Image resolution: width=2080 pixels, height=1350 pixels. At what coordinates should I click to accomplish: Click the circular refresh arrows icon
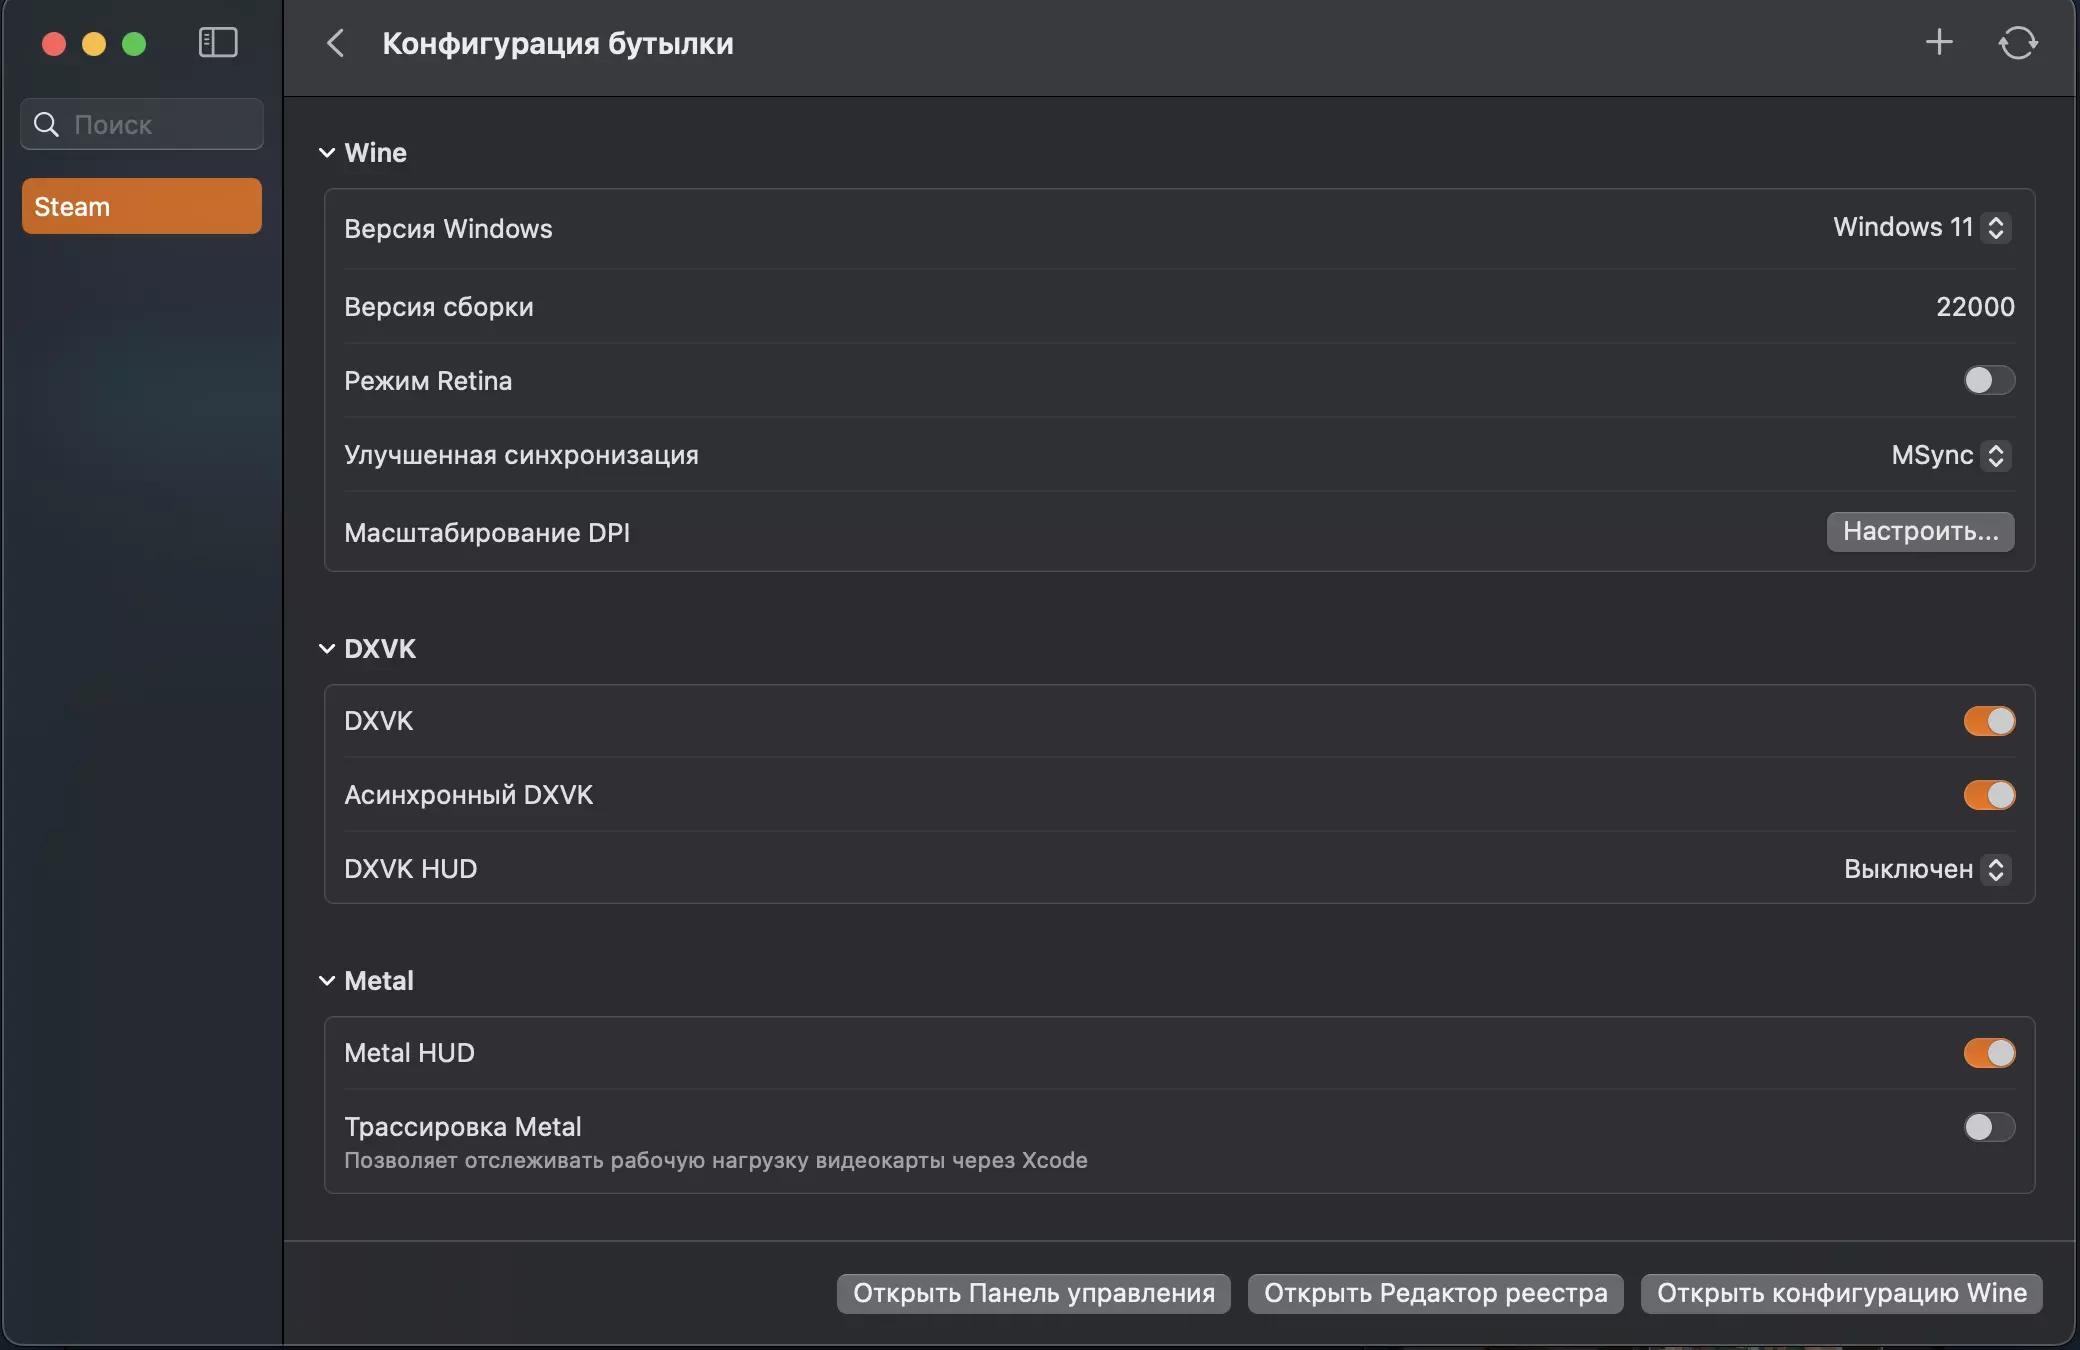(x=2017, y=43)
